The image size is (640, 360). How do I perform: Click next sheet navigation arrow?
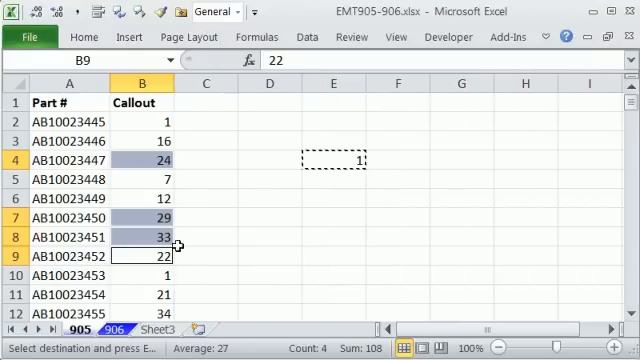pos(39,329)
